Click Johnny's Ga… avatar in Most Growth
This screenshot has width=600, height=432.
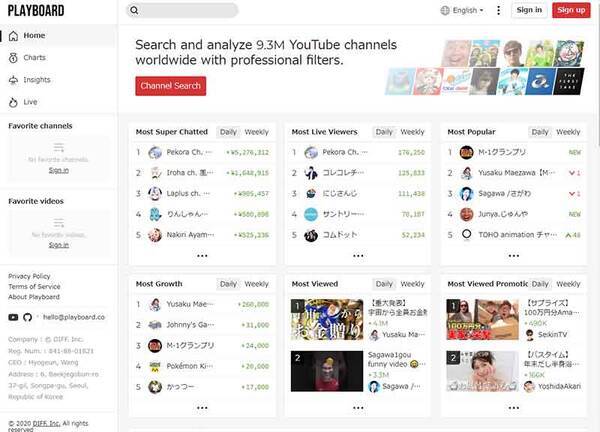(x=155, y=325)
